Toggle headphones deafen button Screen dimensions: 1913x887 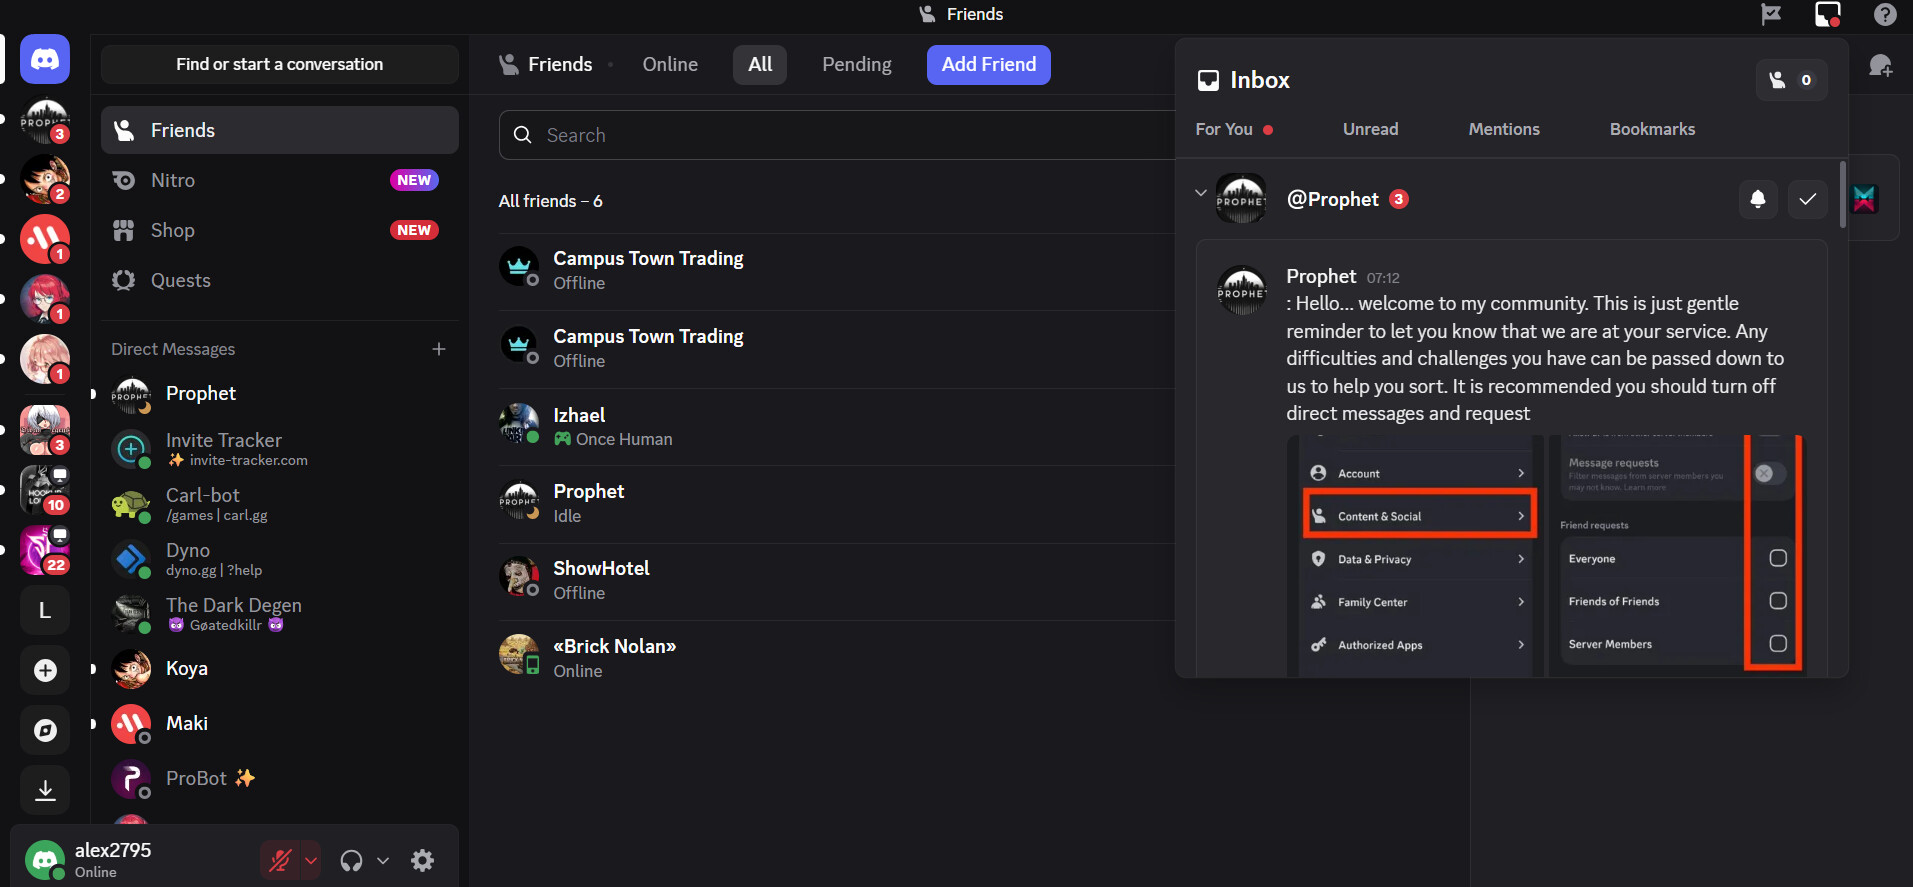click(x=351, y=860)
